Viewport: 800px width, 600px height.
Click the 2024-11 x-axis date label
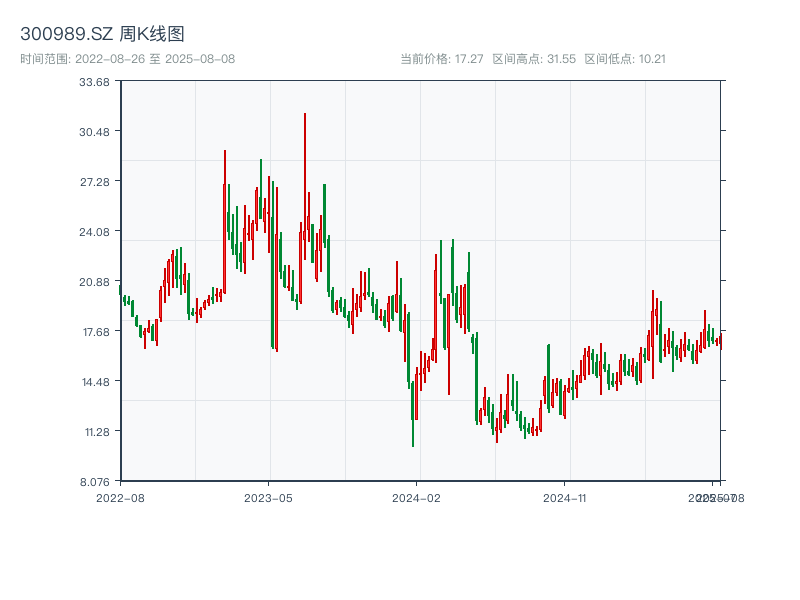coord(566,497)
